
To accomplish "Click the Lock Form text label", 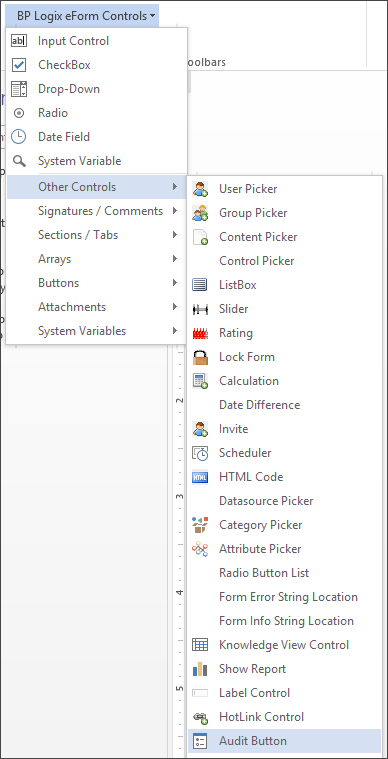I will pyautogui.click(x=247, y=357).
